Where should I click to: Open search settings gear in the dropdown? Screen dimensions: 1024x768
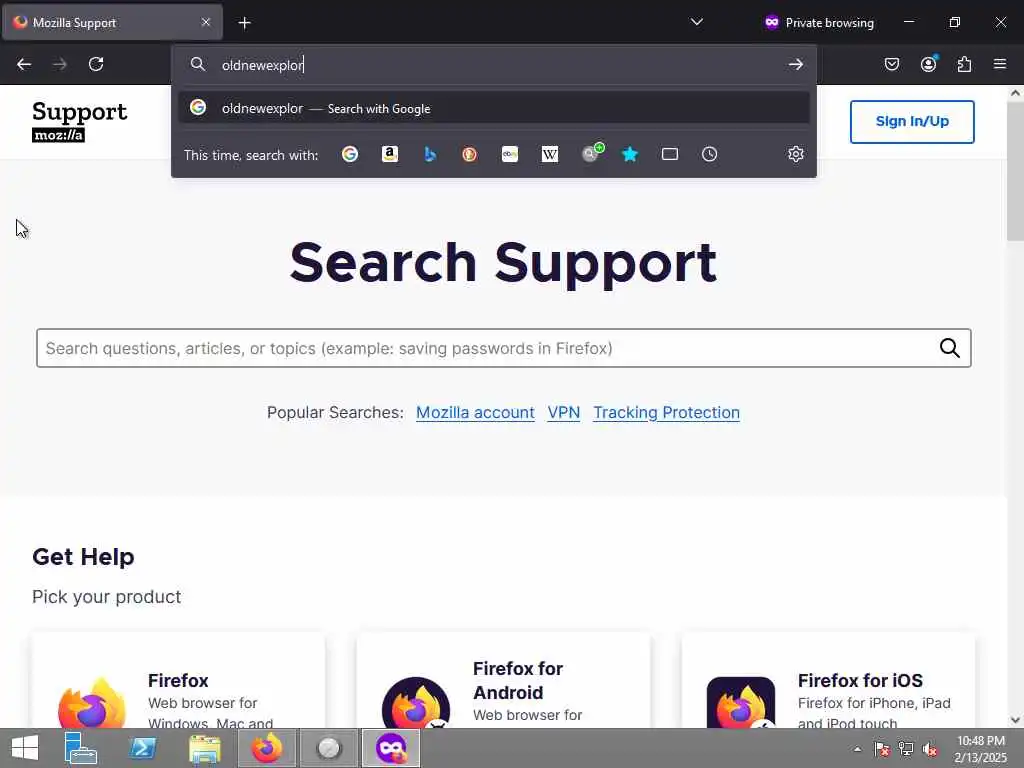795,154
